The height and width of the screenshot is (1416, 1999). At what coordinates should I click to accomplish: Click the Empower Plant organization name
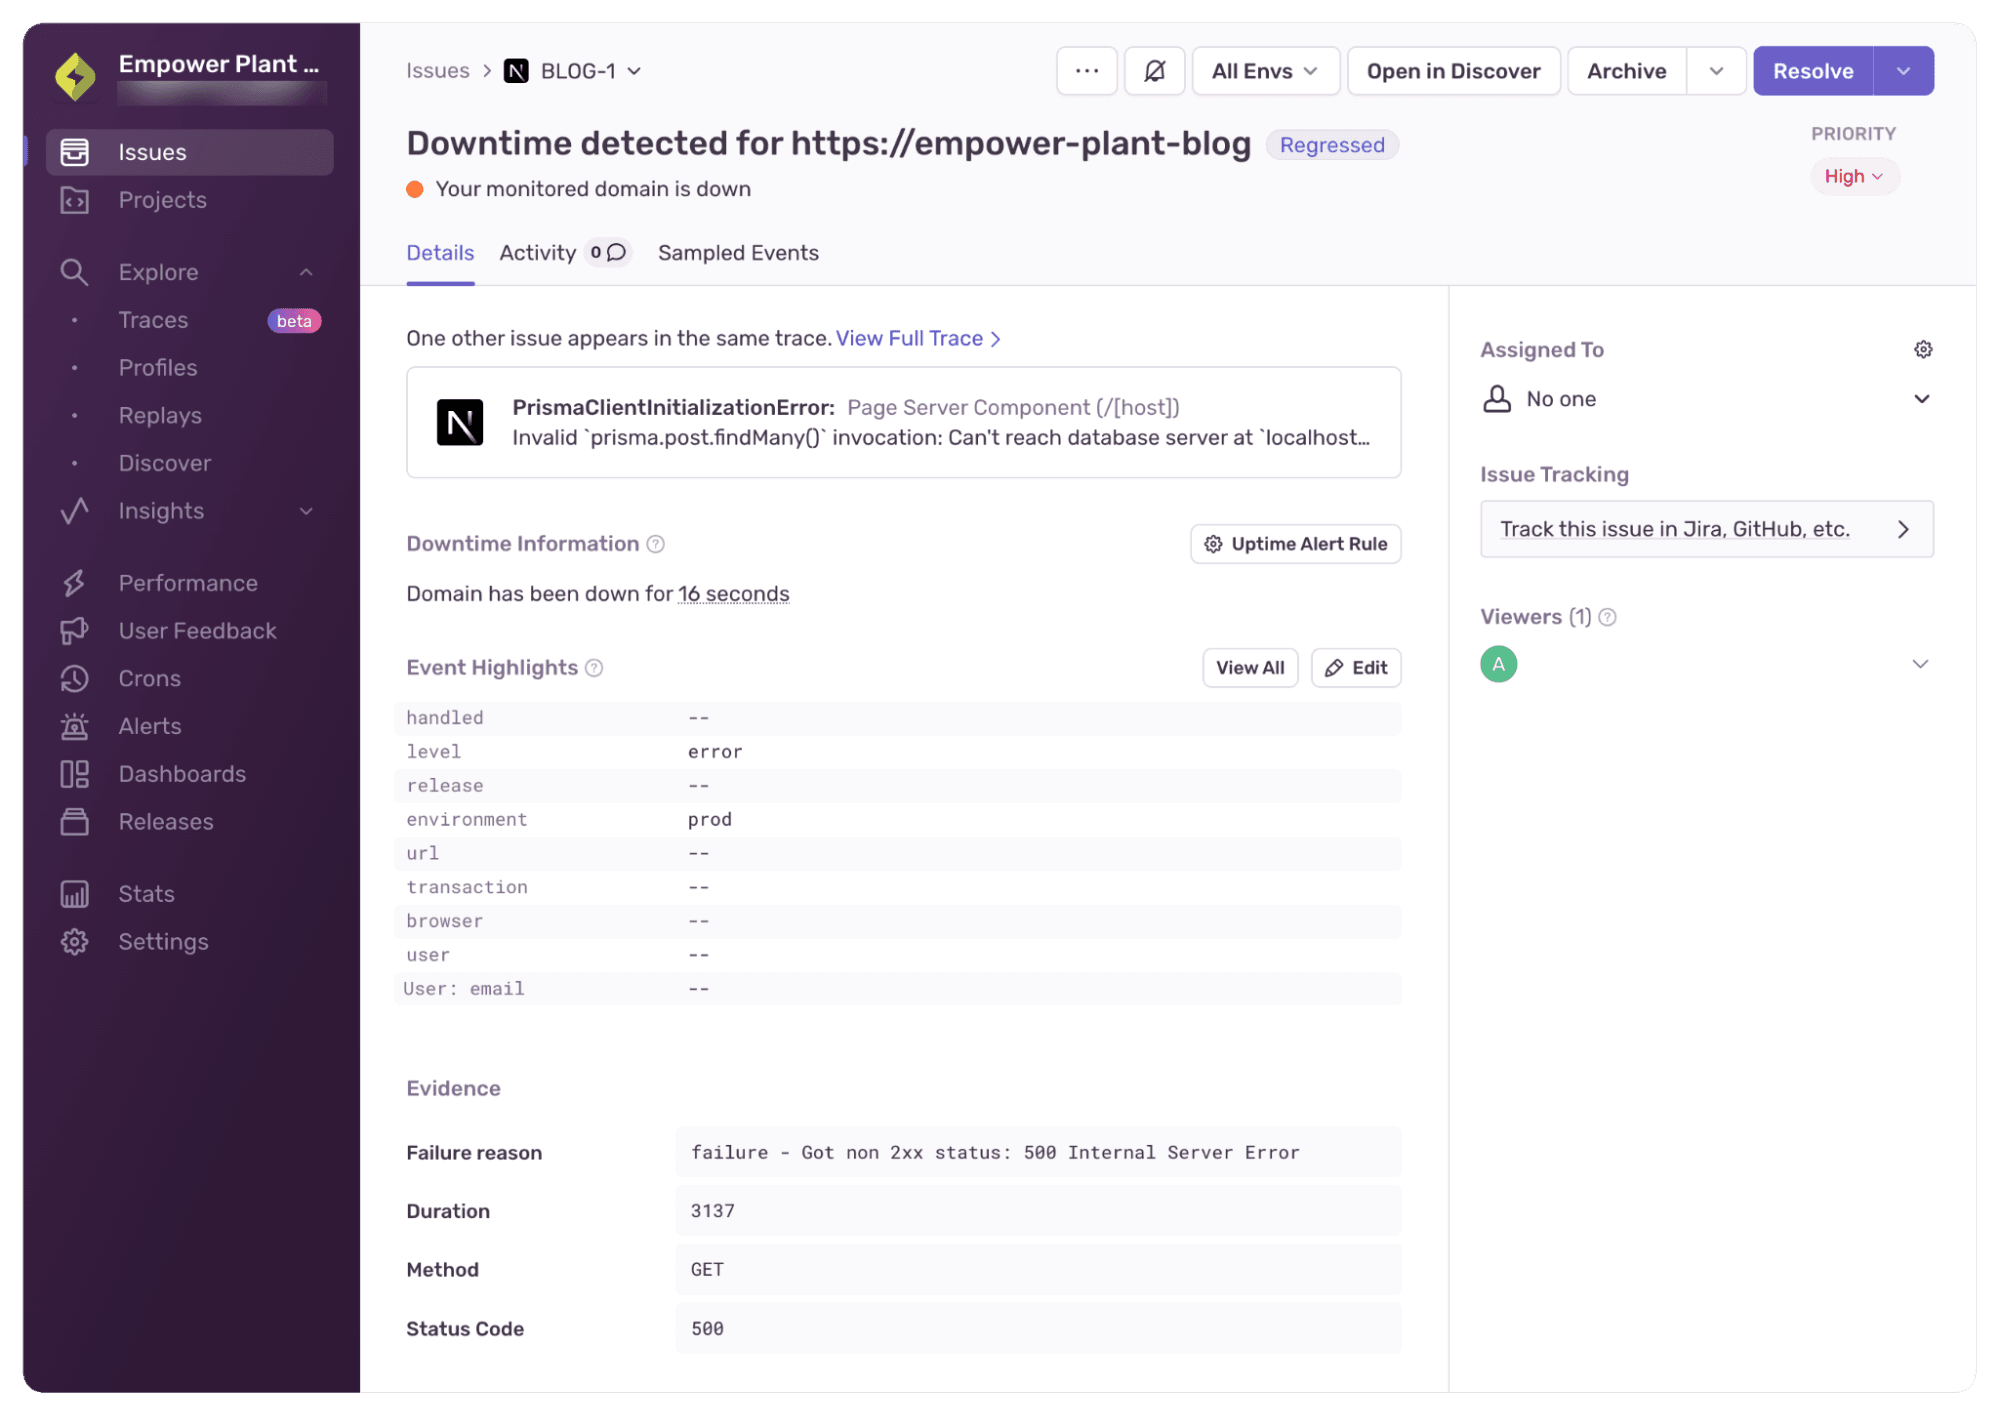coord(219,64)
